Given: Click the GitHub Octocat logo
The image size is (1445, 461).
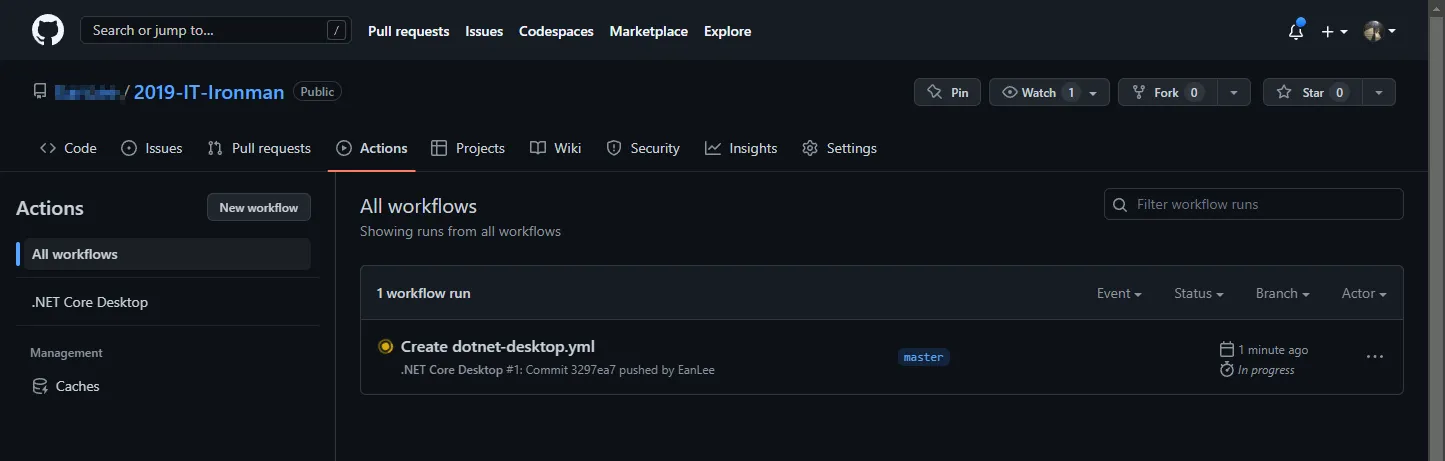Looking at the screenshot, I should pos(47,31).
